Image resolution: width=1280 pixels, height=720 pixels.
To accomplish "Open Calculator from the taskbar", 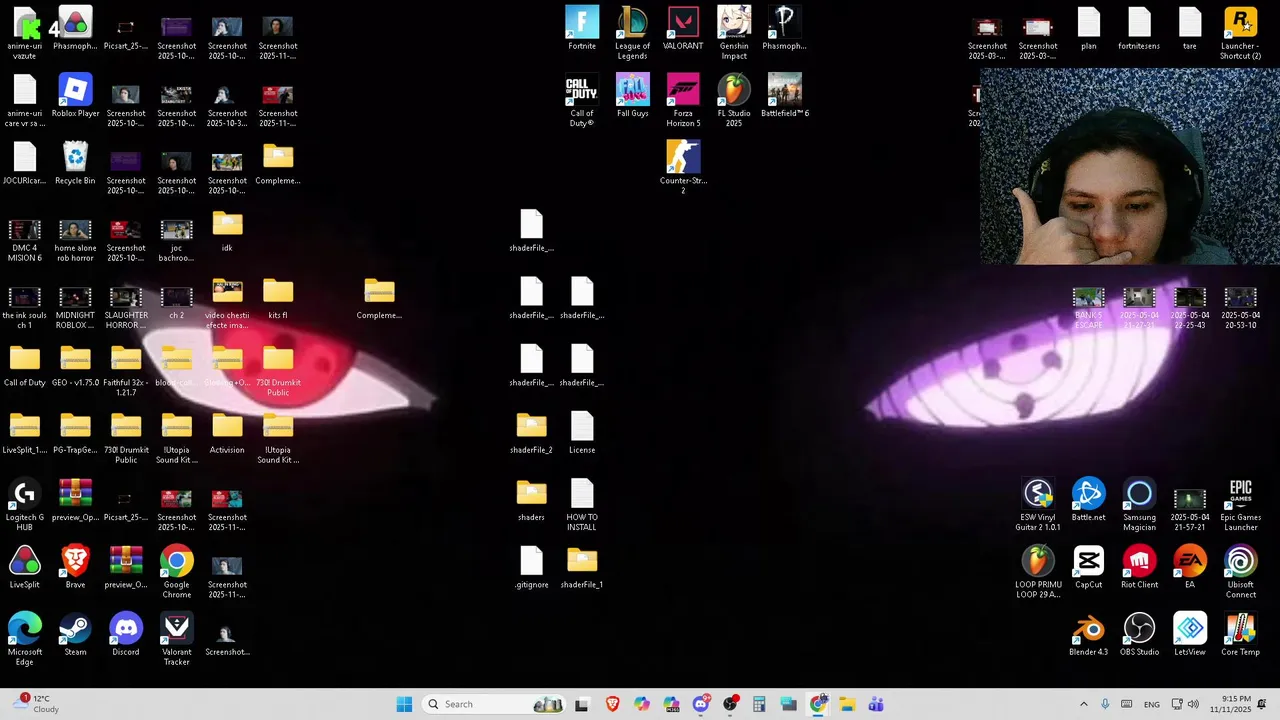I will [x=759, y=704].
